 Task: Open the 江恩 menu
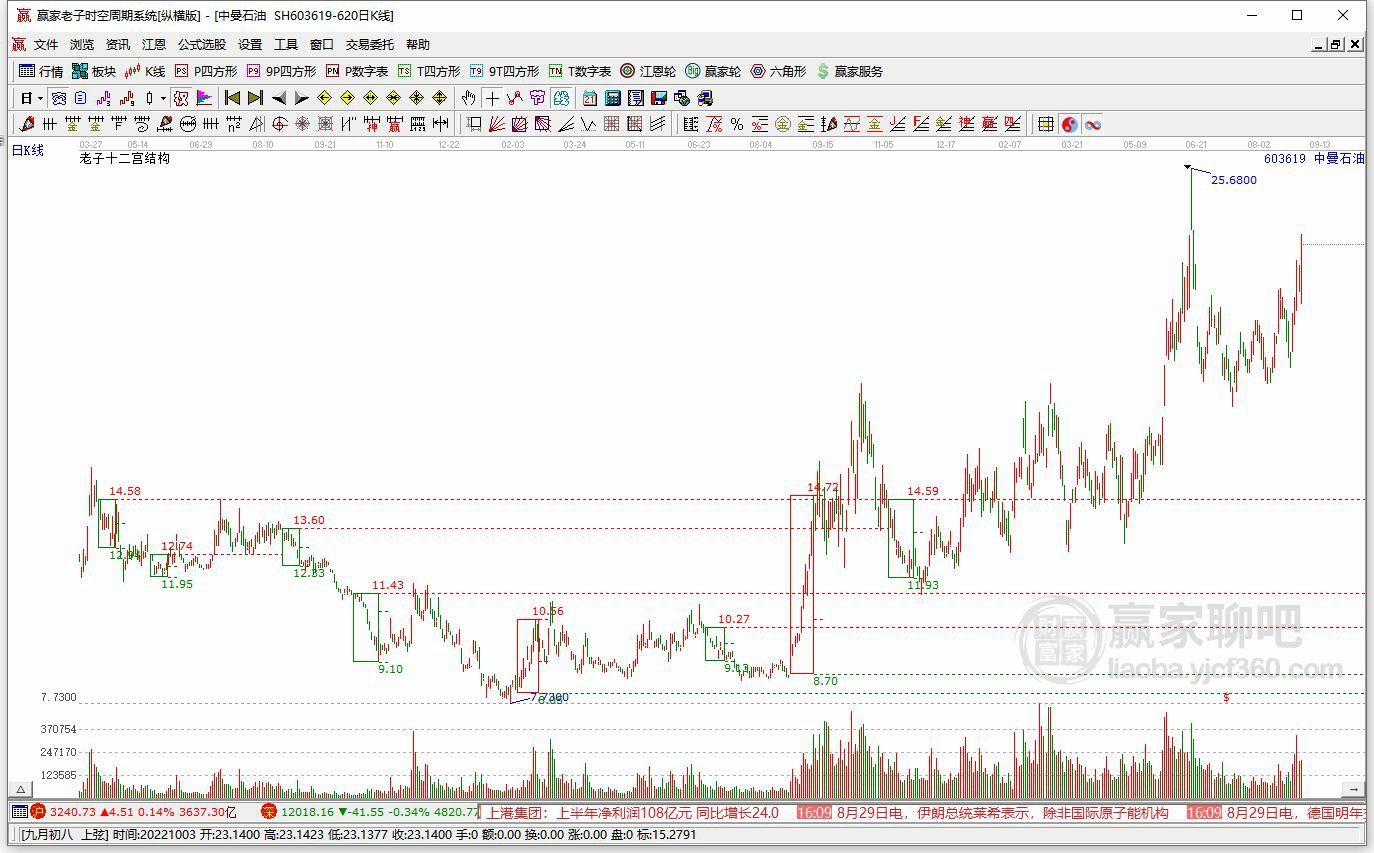(x=154, y=45)
